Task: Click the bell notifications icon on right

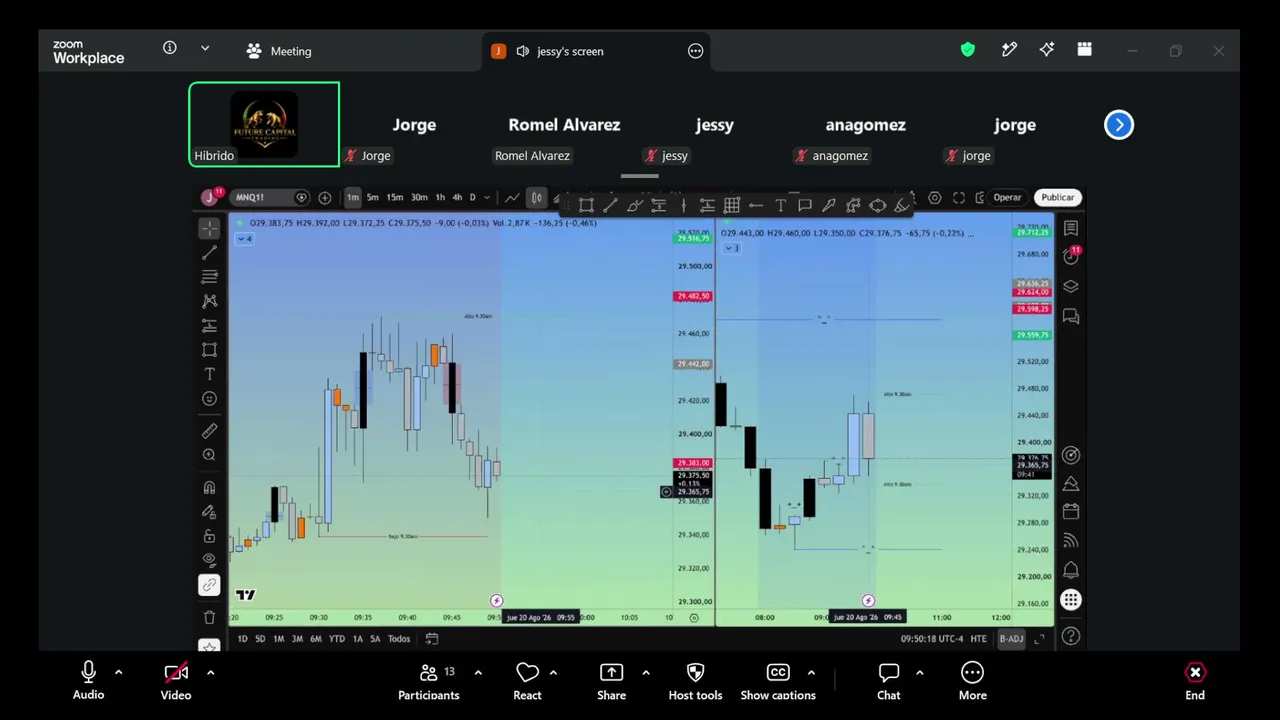Action: pyautogui.click(x=1071, y=570)
